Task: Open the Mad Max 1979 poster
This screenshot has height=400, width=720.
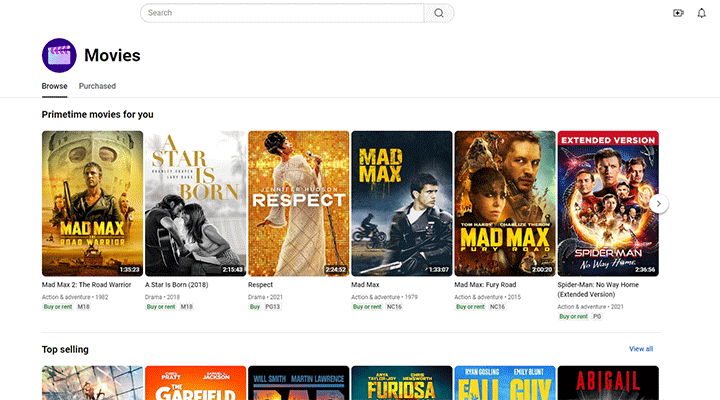Action: click(401, 203)
